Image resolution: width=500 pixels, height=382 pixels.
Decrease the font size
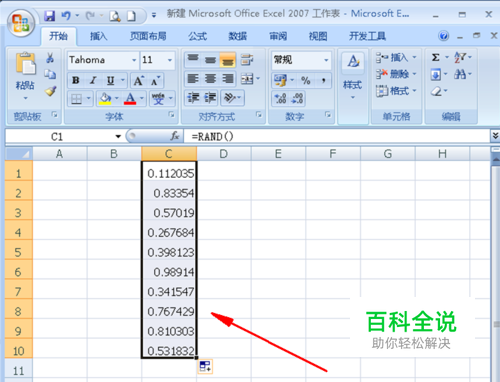pyautogui.click(x=155, y=80)
